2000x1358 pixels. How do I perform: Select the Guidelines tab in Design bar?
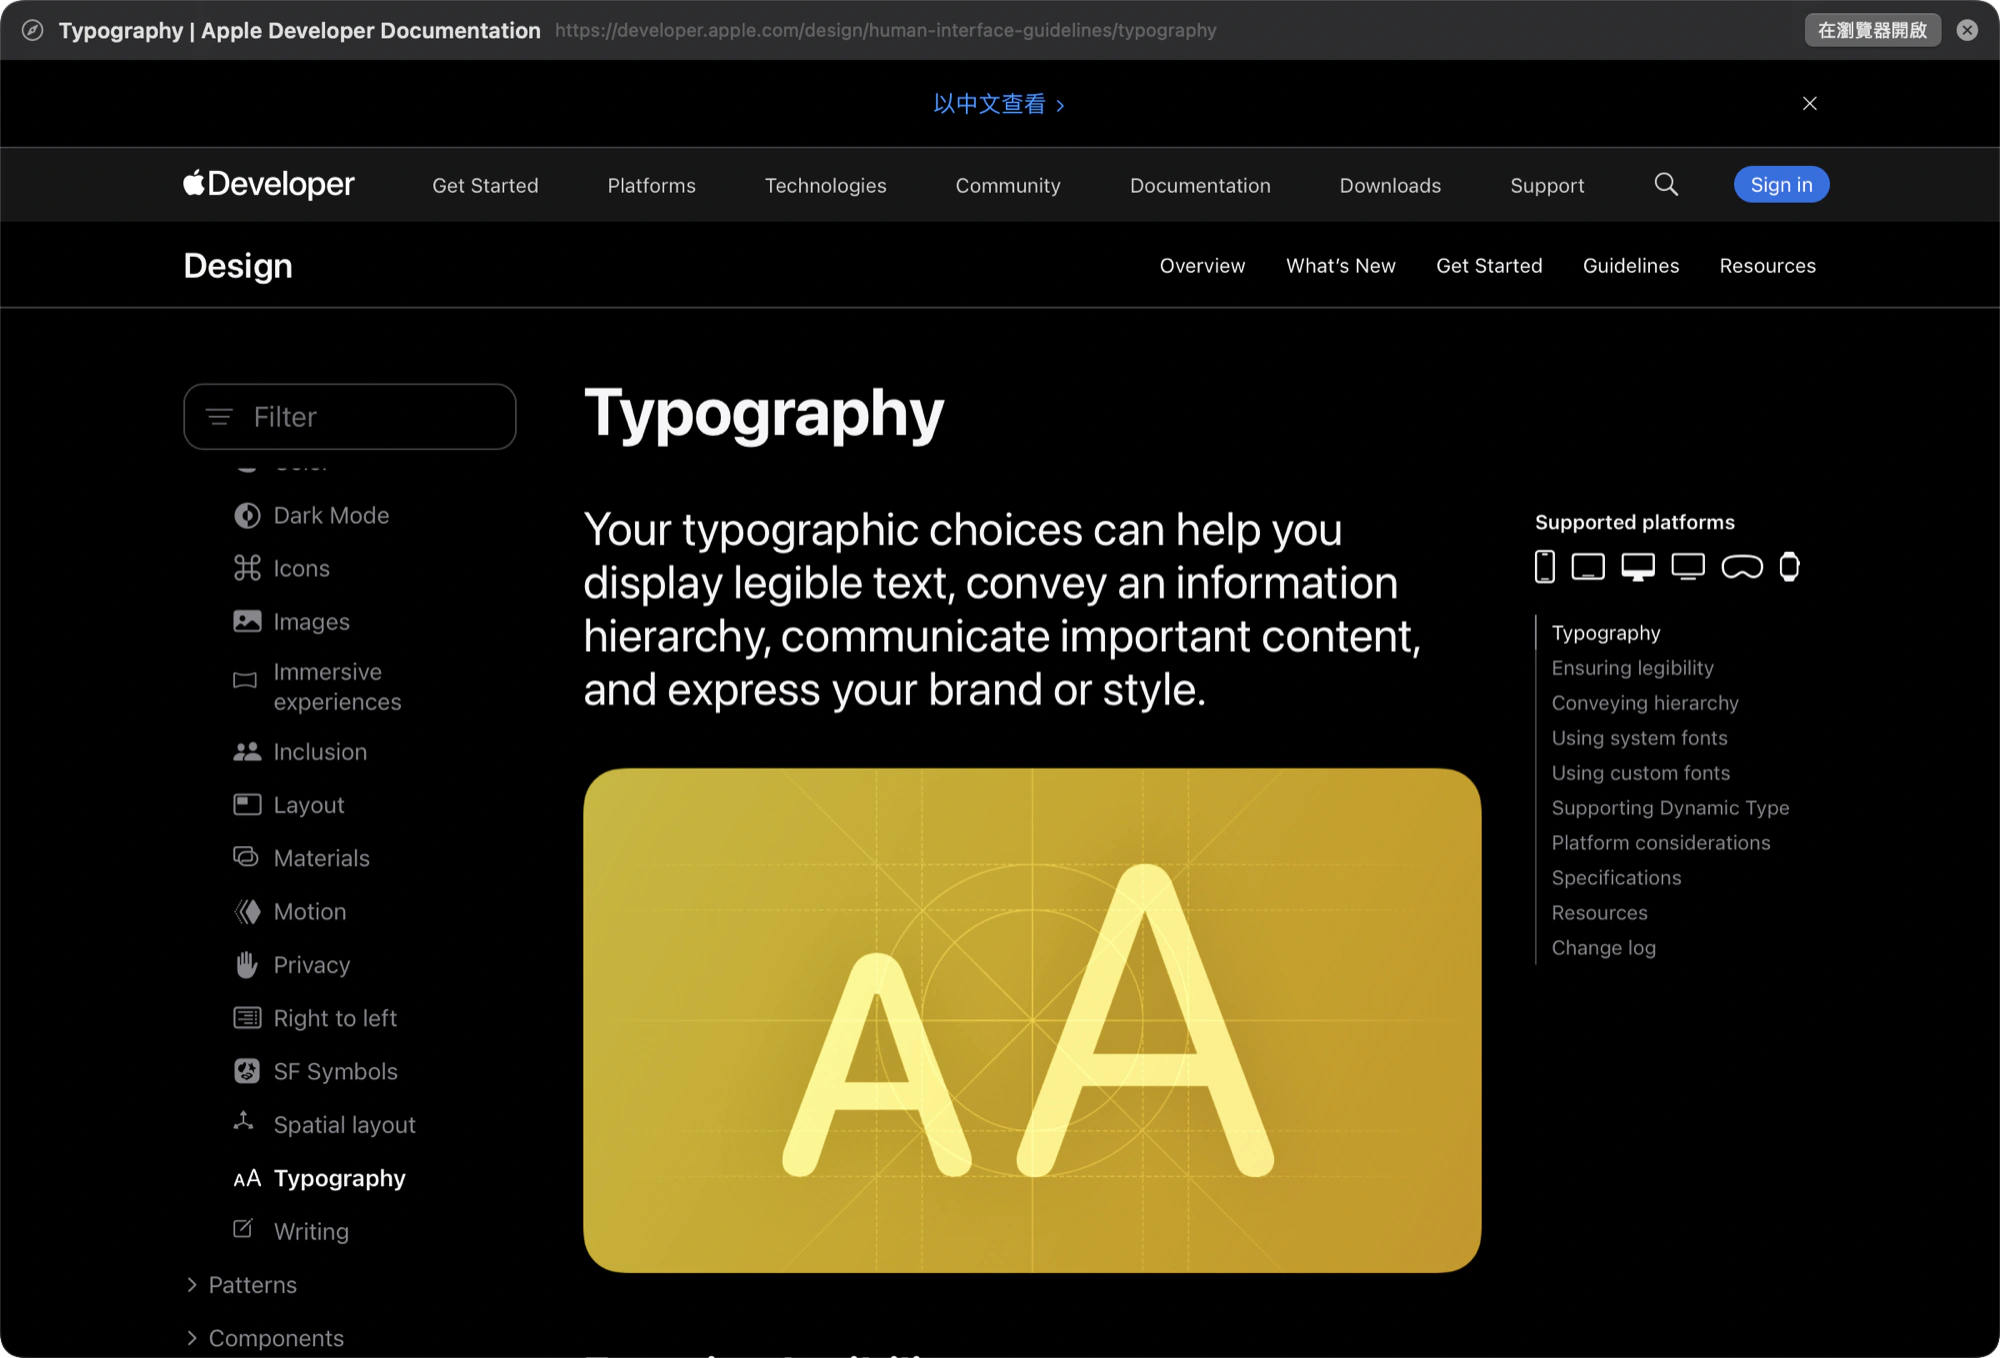(1631, 265)
